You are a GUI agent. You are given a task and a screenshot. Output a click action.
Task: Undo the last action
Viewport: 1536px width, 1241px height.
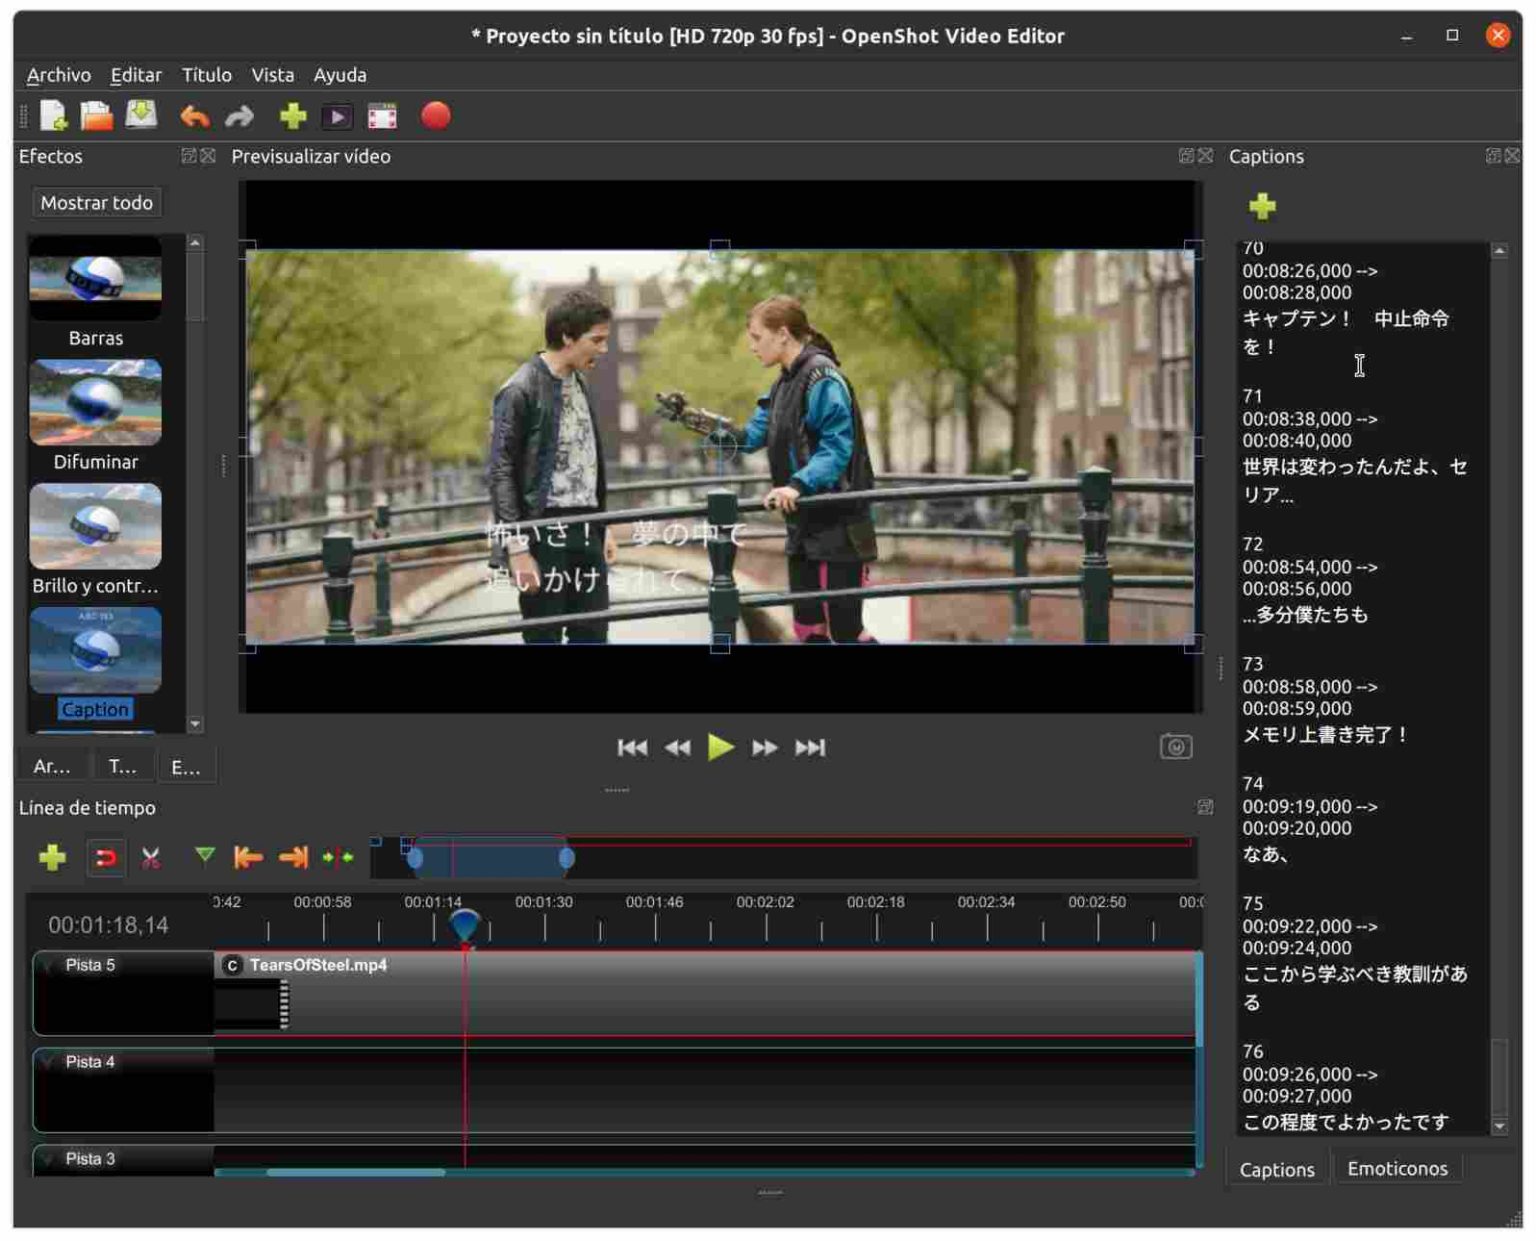194,117
